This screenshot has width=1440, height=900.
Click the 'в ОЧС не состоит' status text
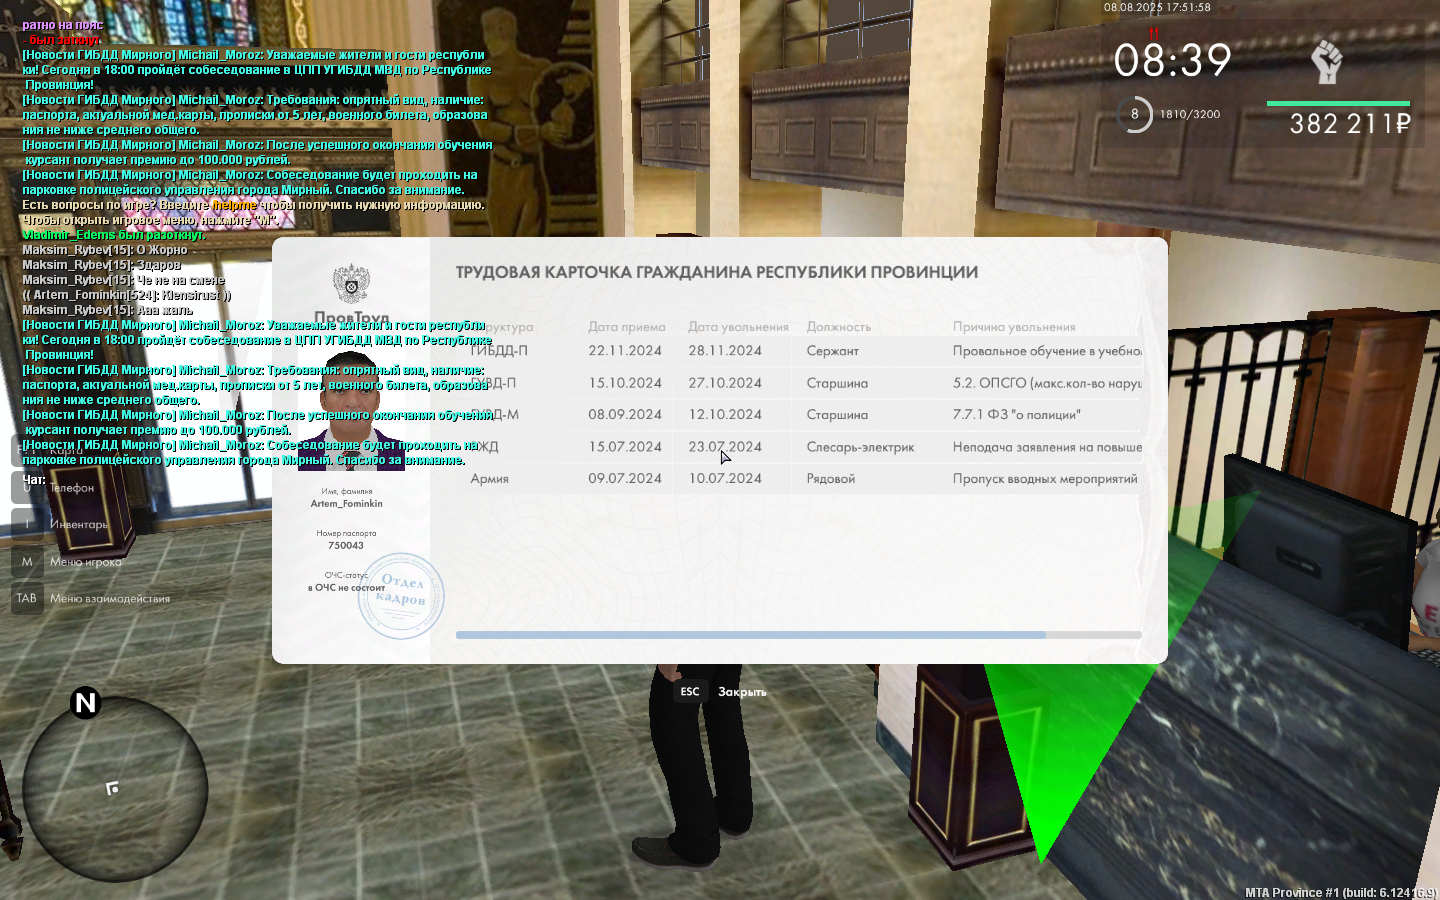click(x=346, y=588)
